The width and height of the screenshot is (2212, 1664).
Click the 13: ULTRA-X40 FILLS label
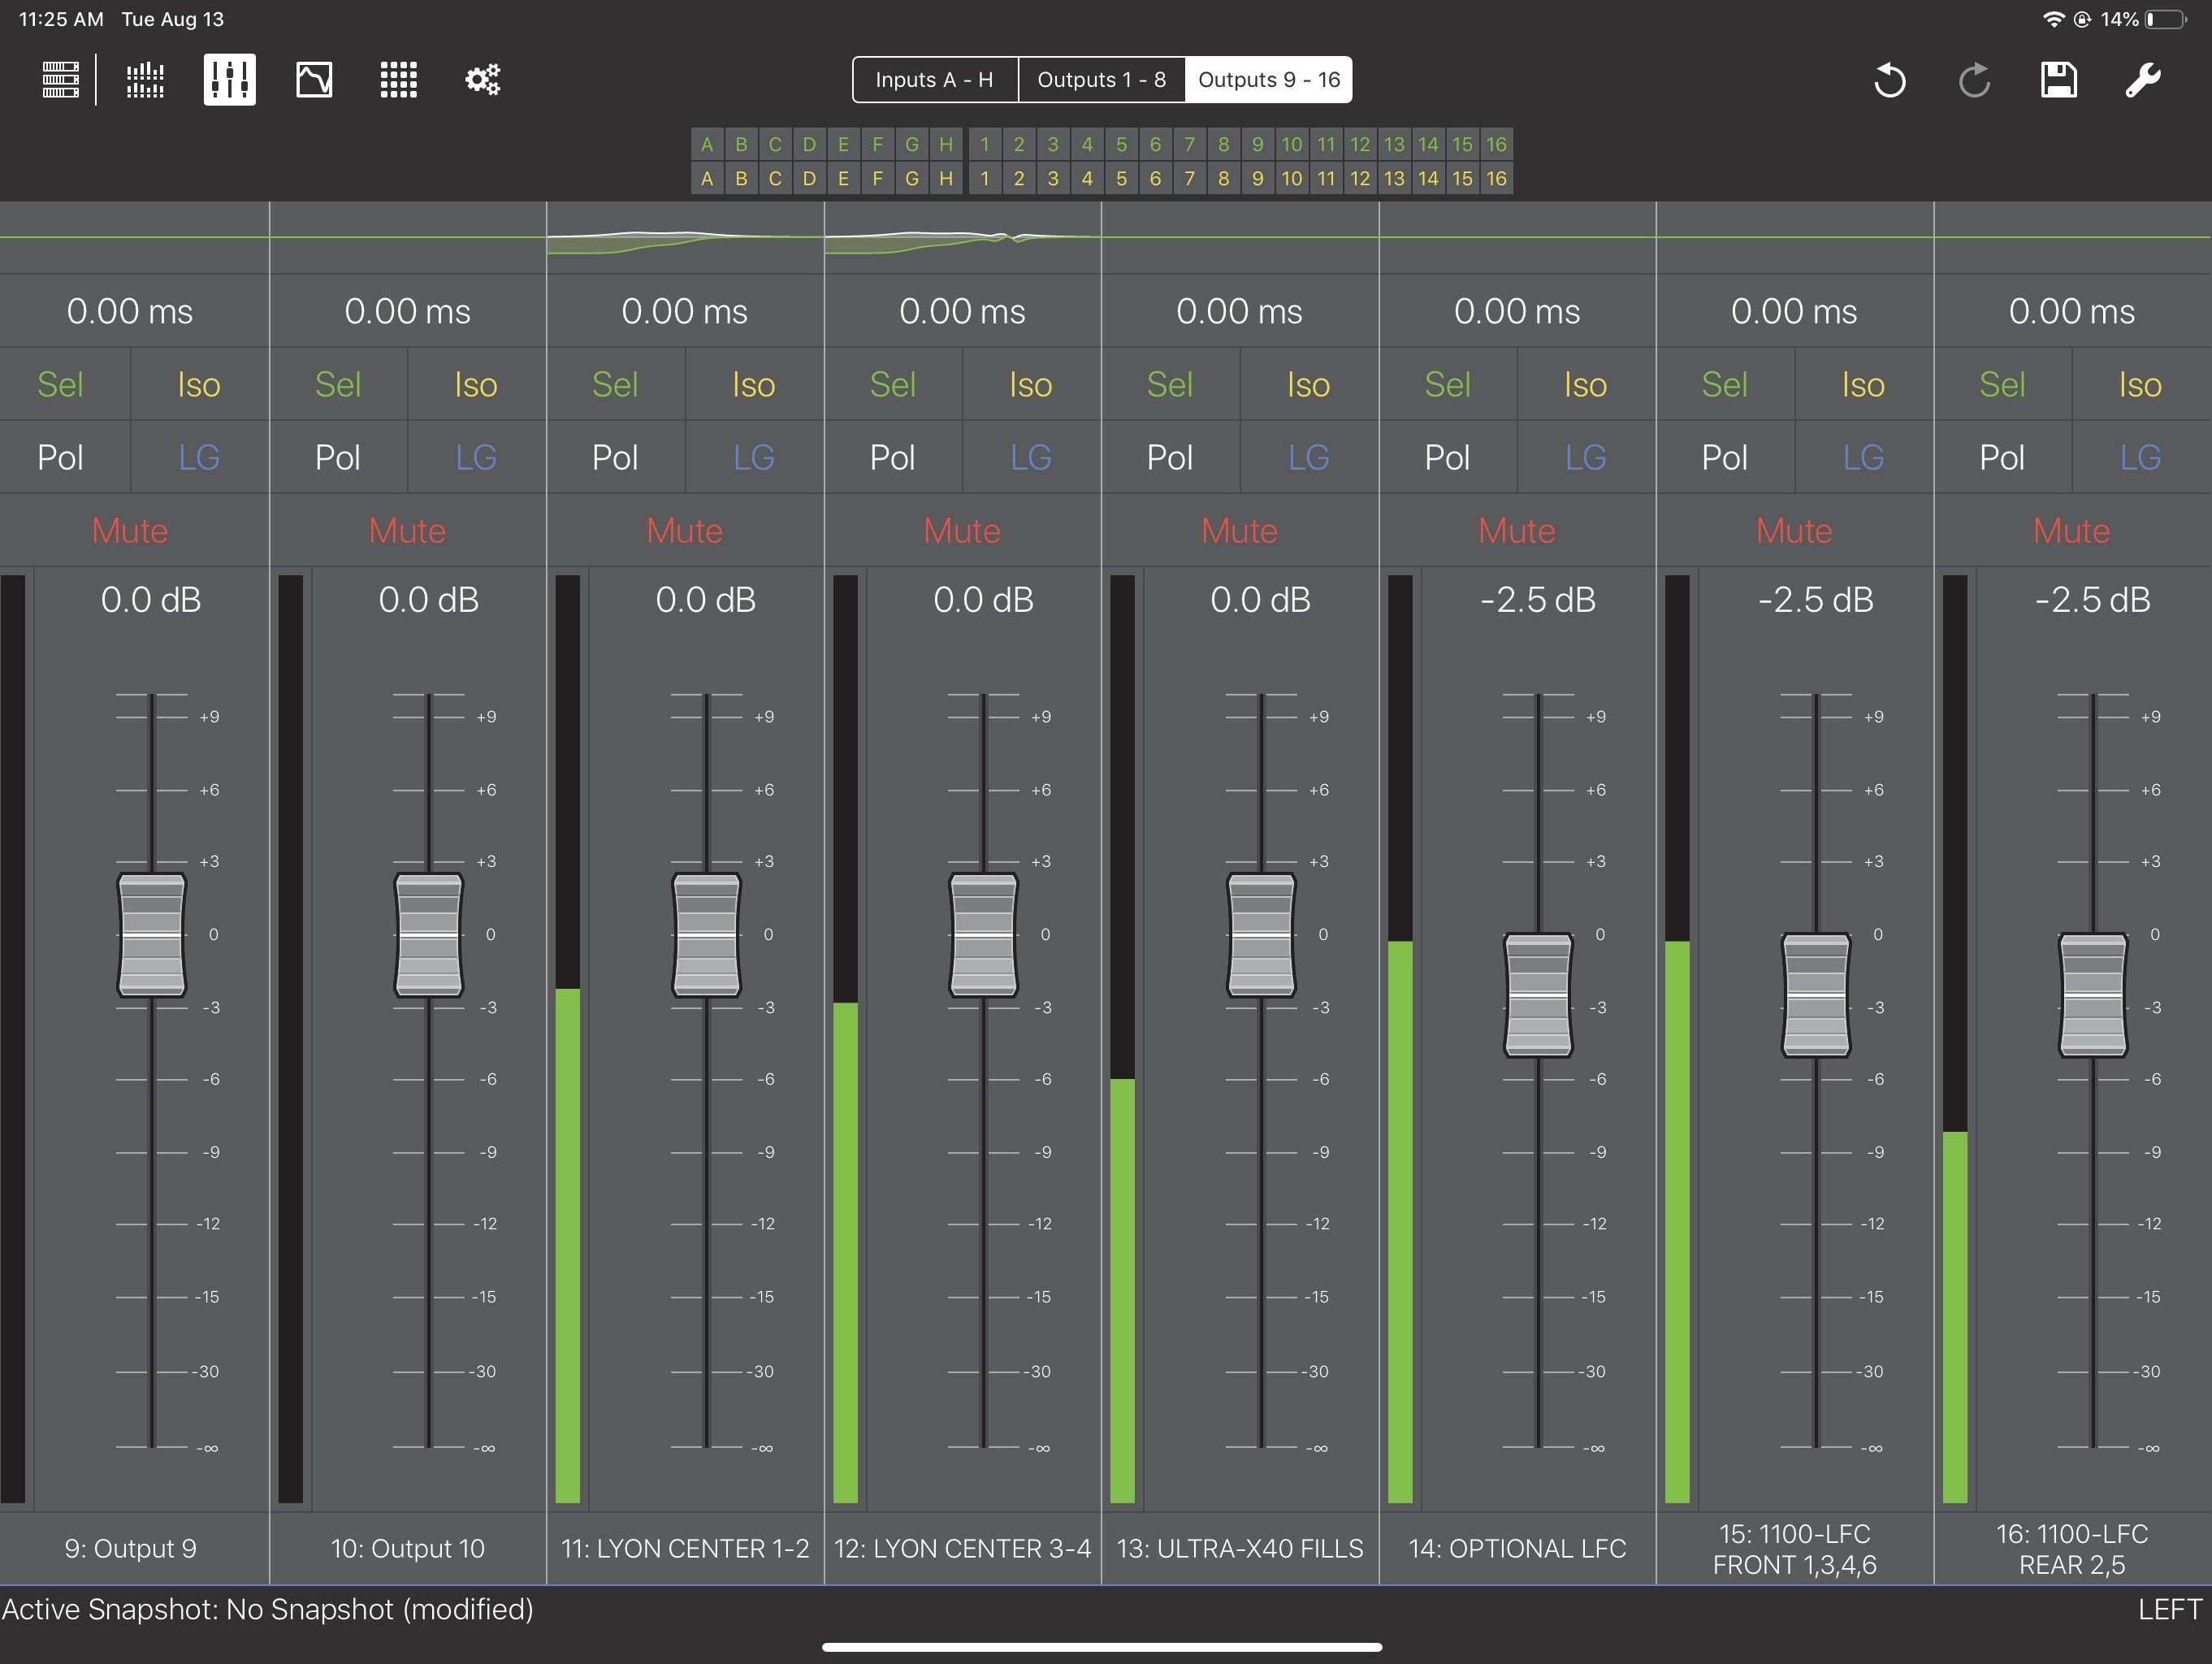[1240, 1548]
